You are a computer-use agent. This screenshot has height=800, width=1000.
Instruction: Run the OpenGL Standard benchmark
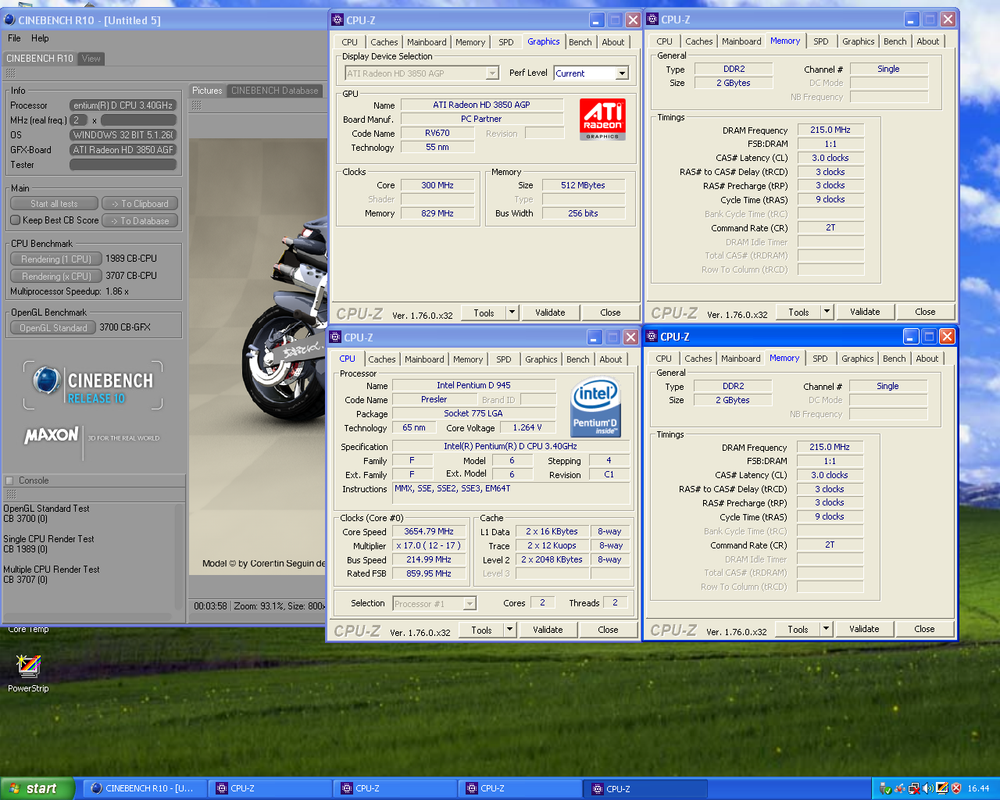coord(53,328)
